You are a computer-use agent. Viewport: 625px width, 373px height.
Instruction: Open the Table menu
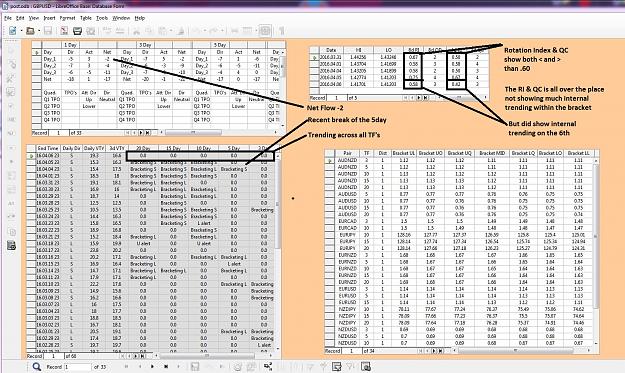[86, 18]
